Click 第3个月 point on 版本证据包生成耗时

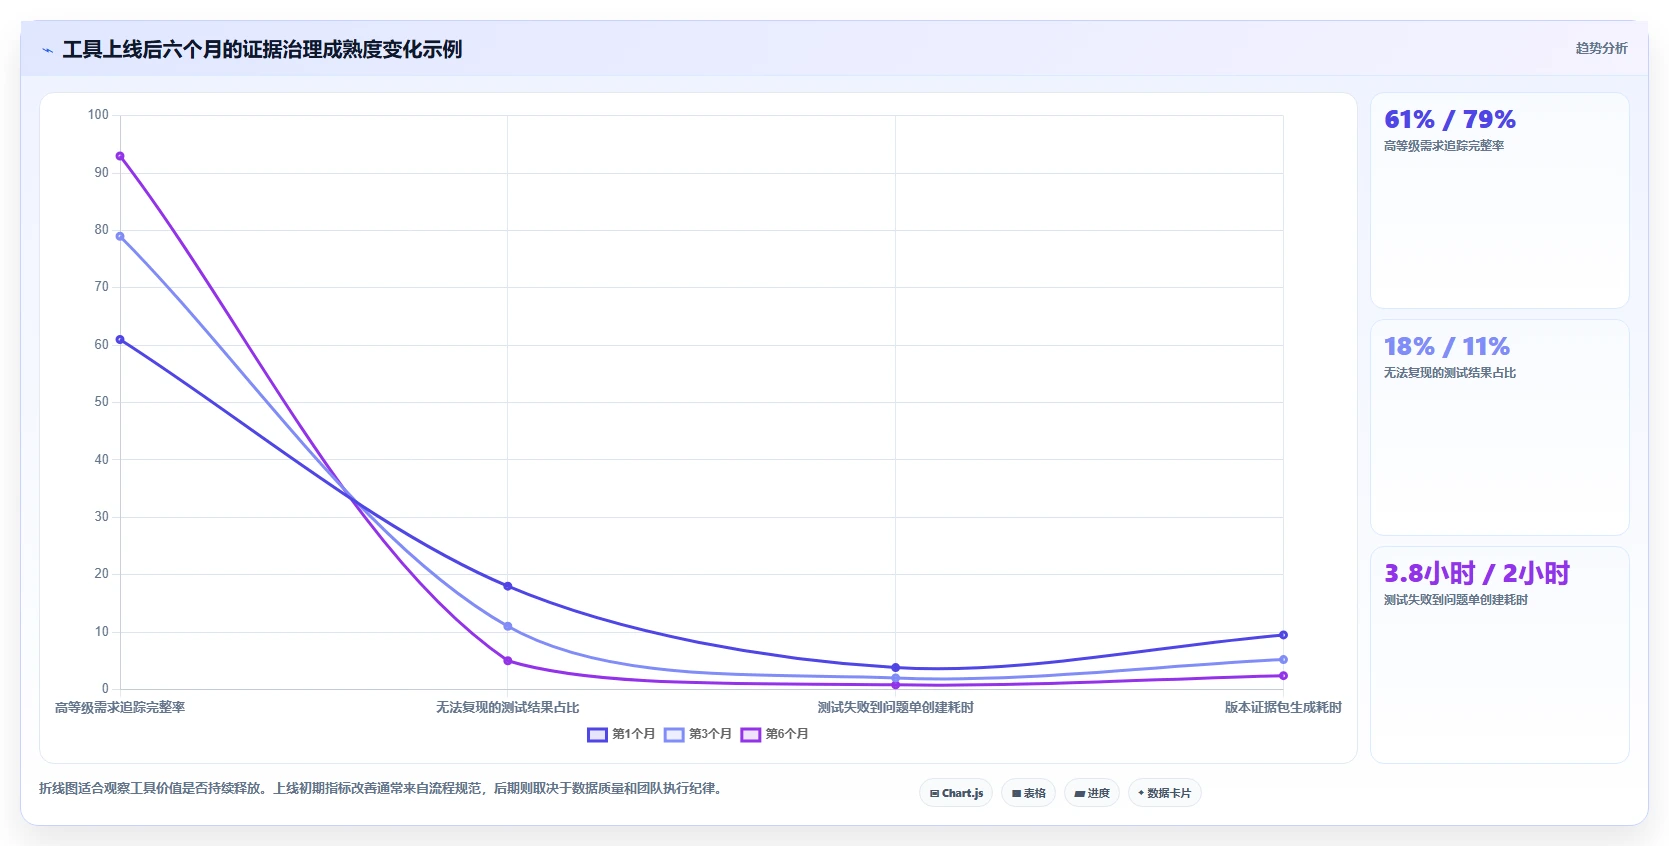[1283, 660]
